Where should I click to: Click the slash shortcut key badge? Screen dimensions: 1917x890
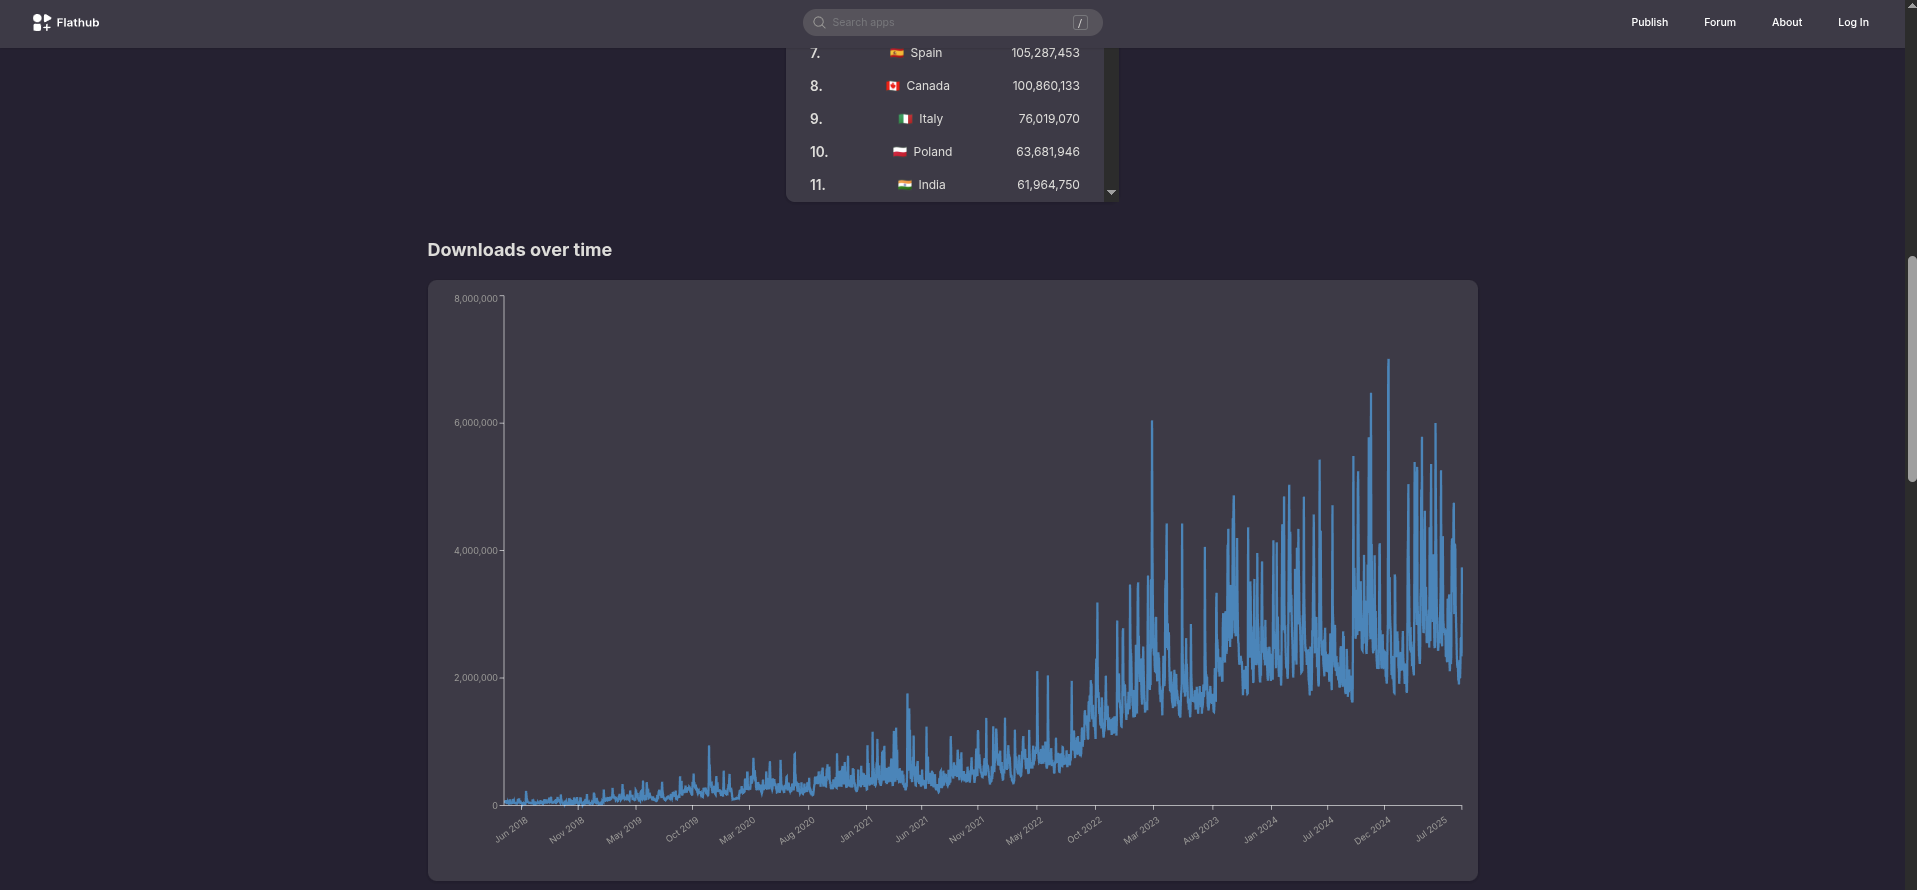pyautogui.click(x=1080, y=22)
